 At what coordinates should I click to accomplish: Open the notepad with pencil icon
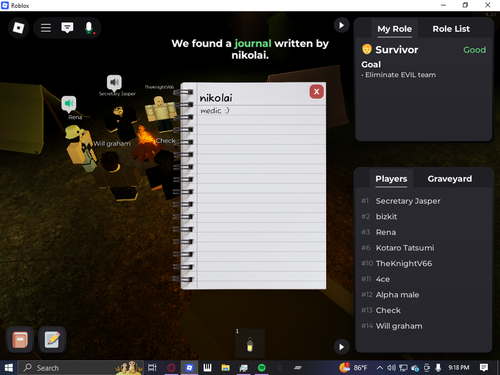[x=52, y=340]
